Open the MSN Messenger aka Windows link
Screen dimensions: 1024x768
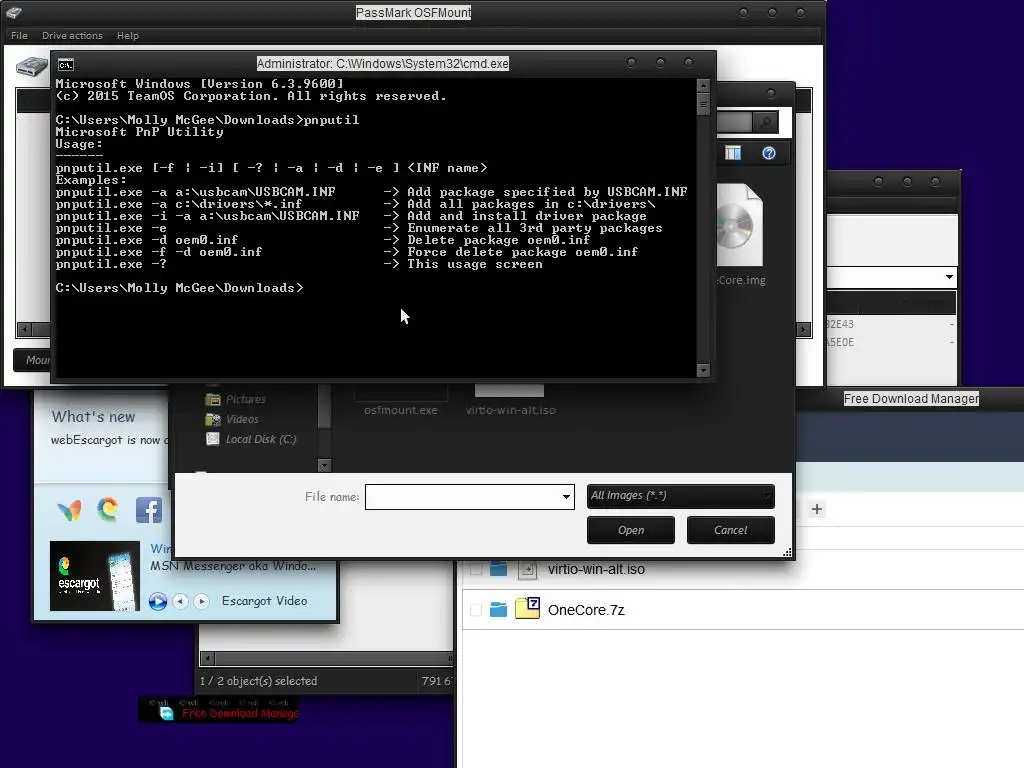(x=233, y=566)
